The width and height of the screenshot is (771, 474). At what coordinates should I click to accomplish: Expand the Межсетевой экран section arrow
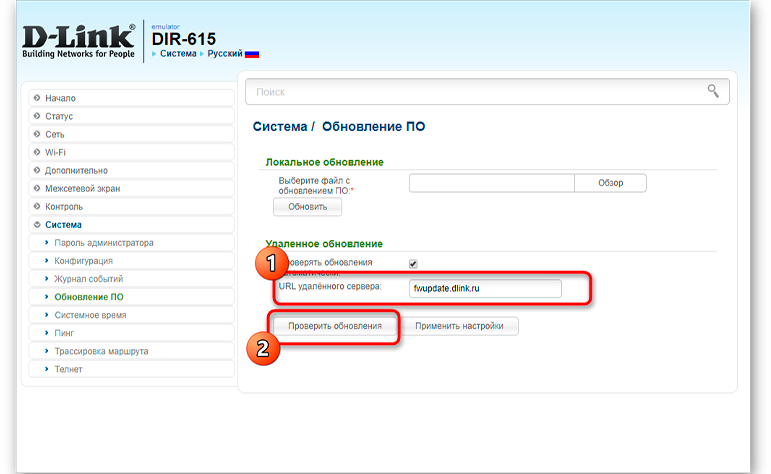click(x=37, y=188)
